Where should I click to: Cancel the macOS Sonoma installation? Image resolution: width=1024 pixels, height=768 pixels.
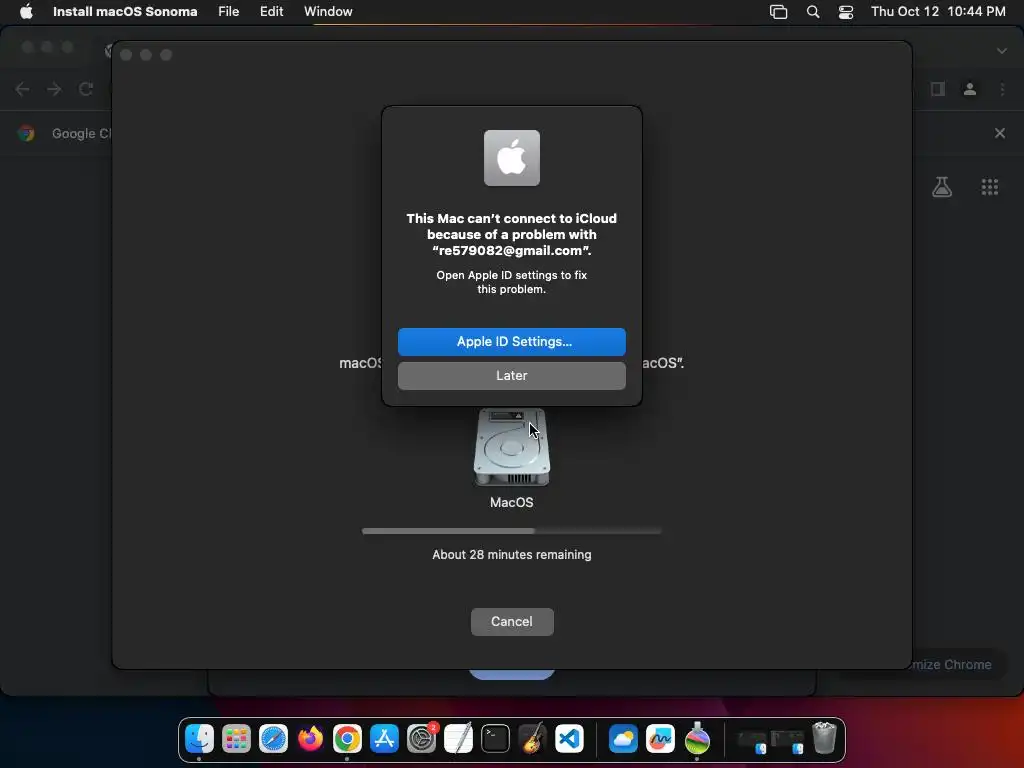pos(512,622)
